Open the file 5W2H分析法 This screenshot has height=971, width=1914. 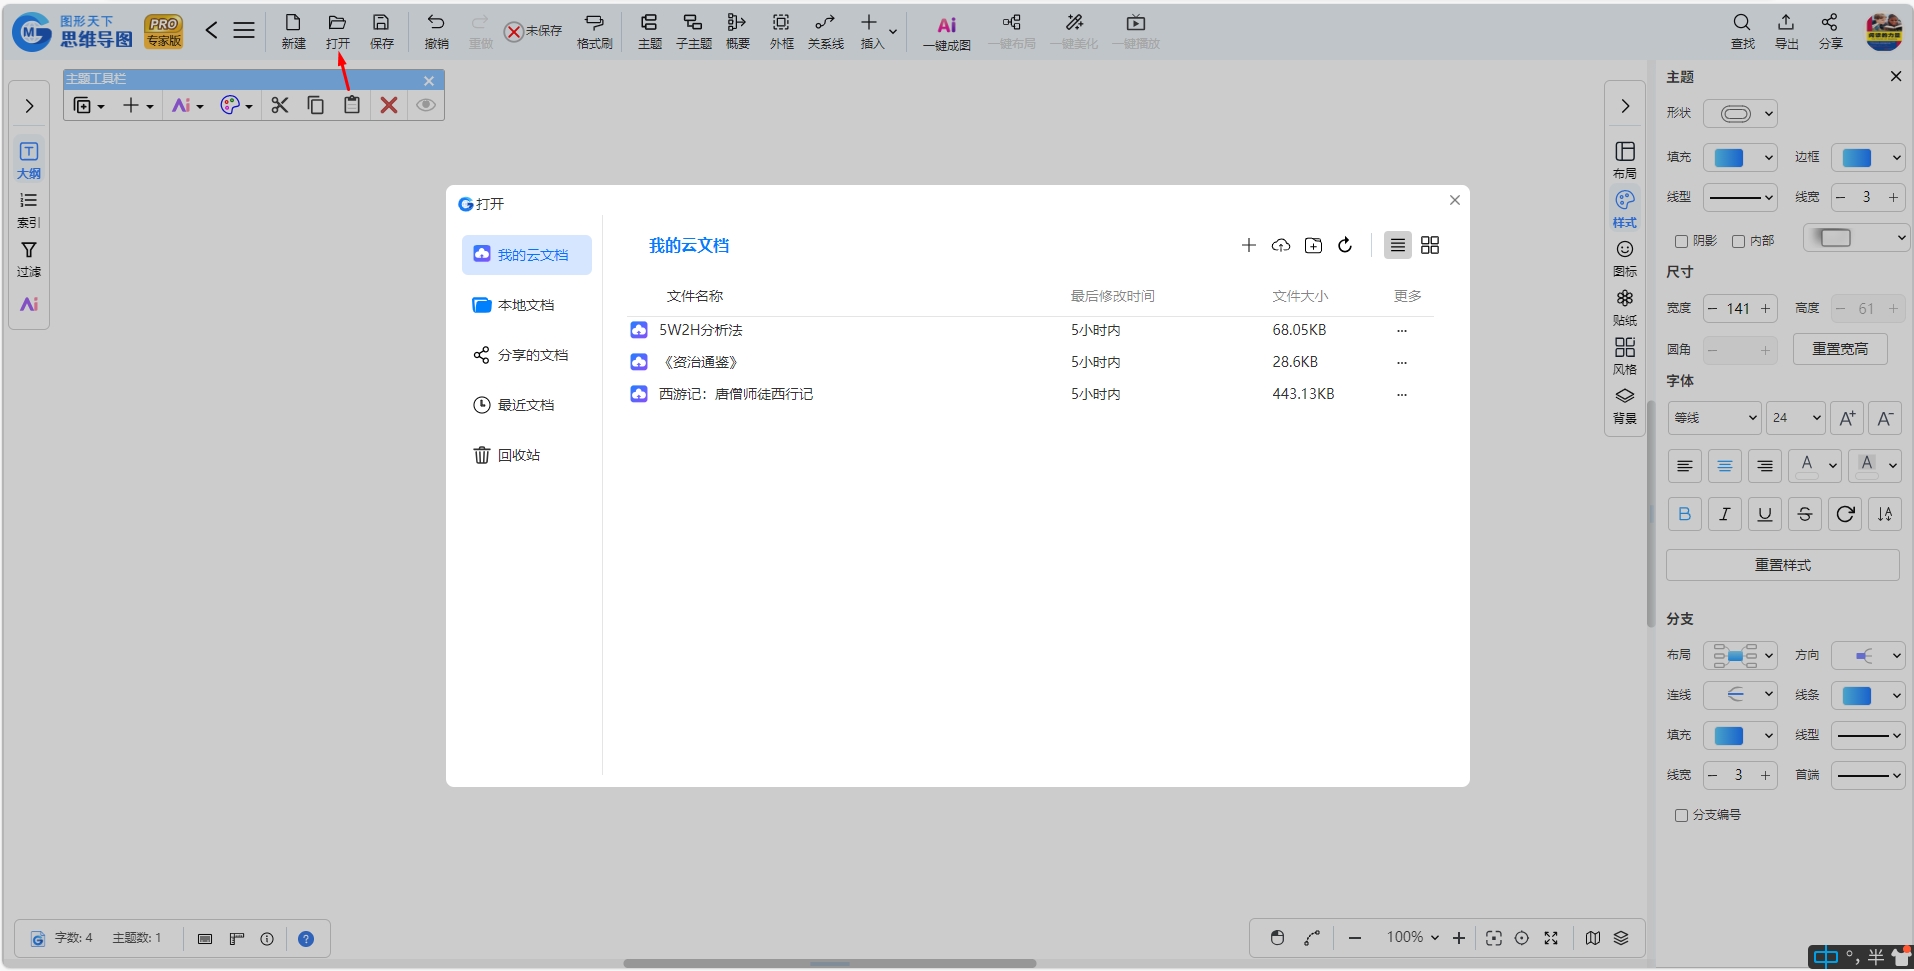700,330
